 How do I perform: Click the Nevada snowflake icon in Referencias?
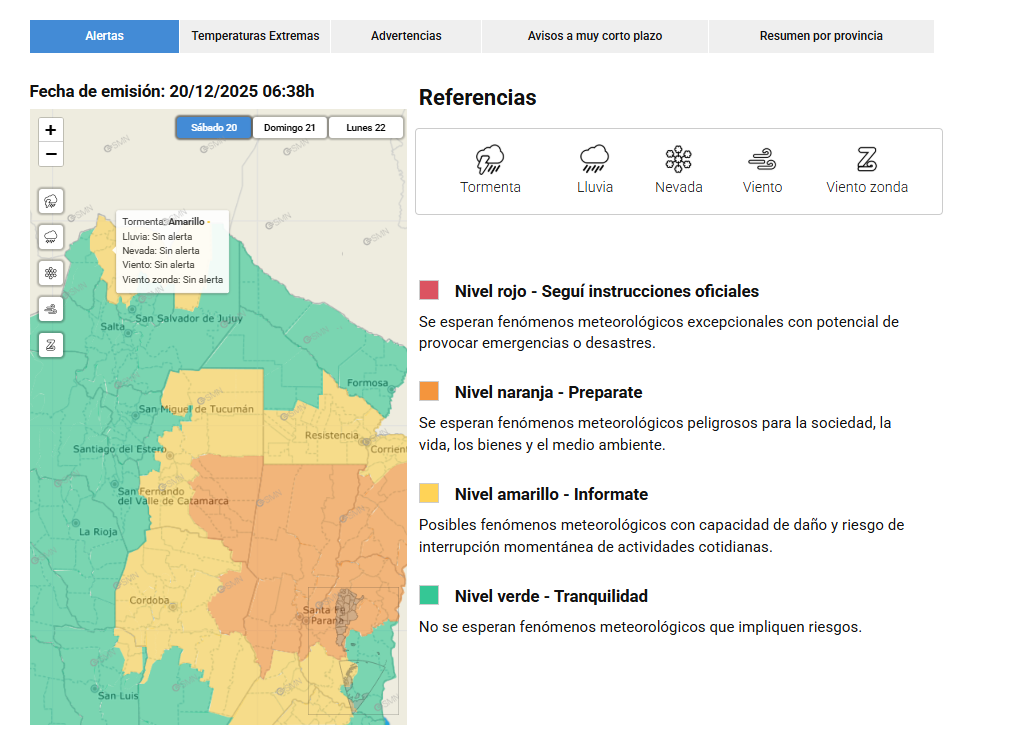point(678,159)
